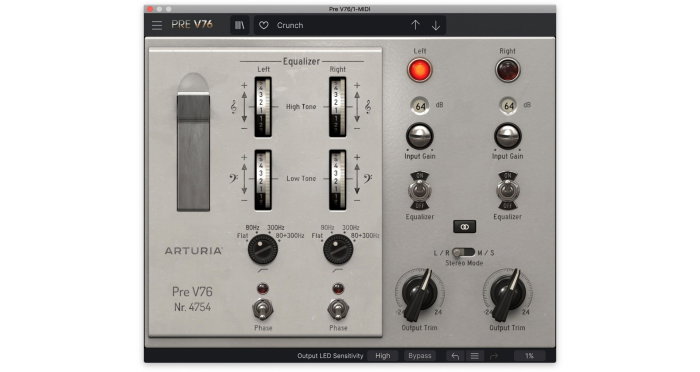
Task: Undo the last change
Action: click(x=455, y=356)
